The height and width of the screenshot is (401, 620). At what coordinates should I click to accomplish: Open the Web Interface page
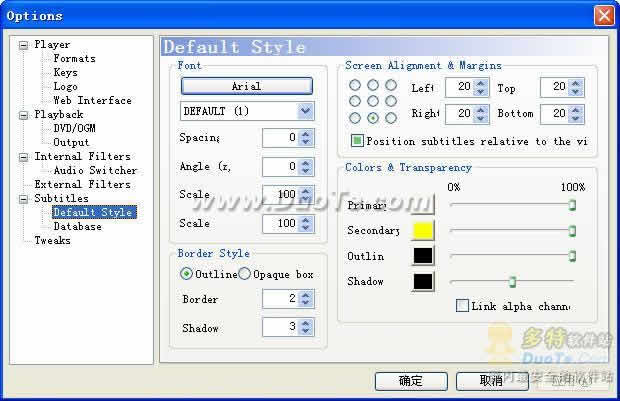coord(92,100)
